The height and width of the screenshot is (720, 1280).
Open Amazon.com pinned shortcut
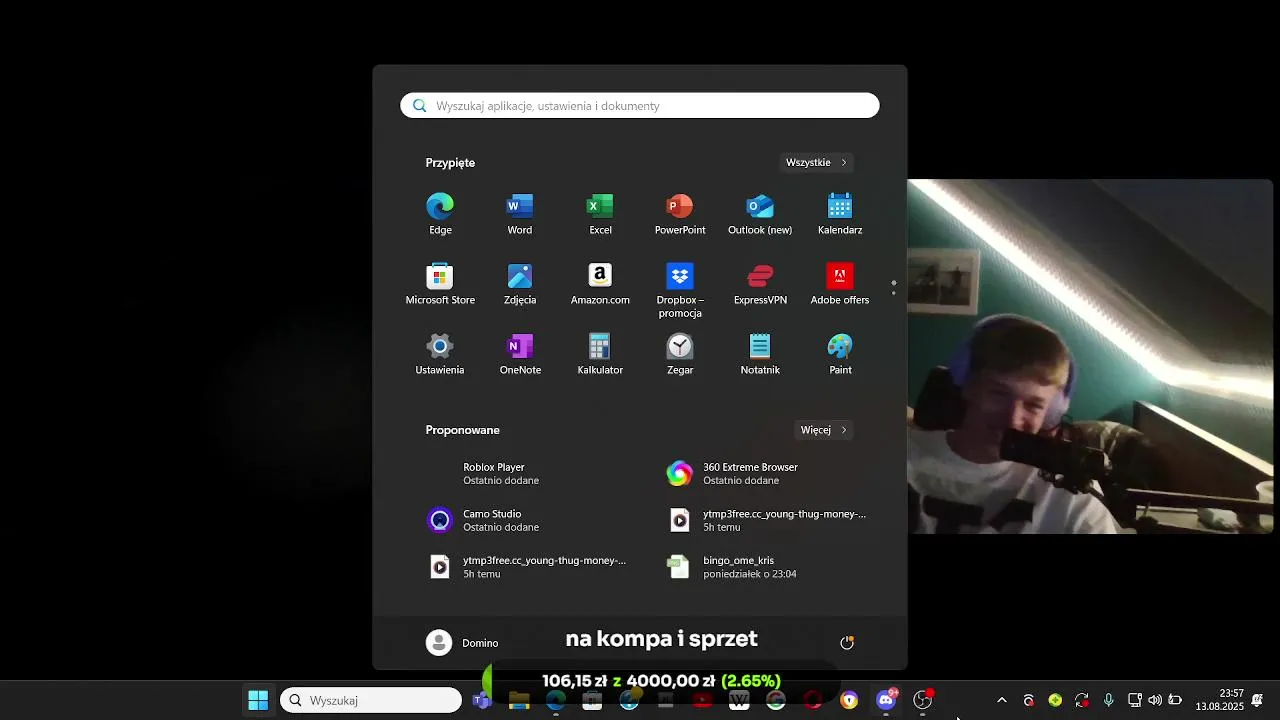coord(600,284)
